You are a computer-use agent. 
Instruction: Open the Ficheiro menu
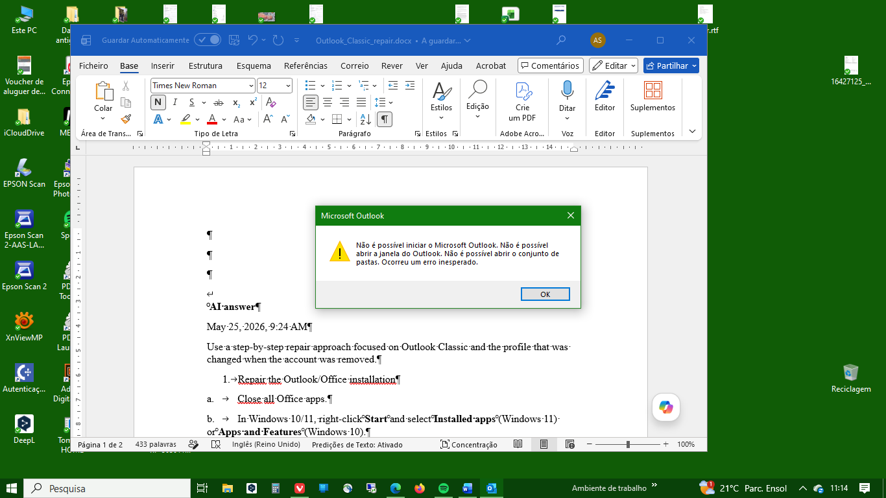(93, 66)
